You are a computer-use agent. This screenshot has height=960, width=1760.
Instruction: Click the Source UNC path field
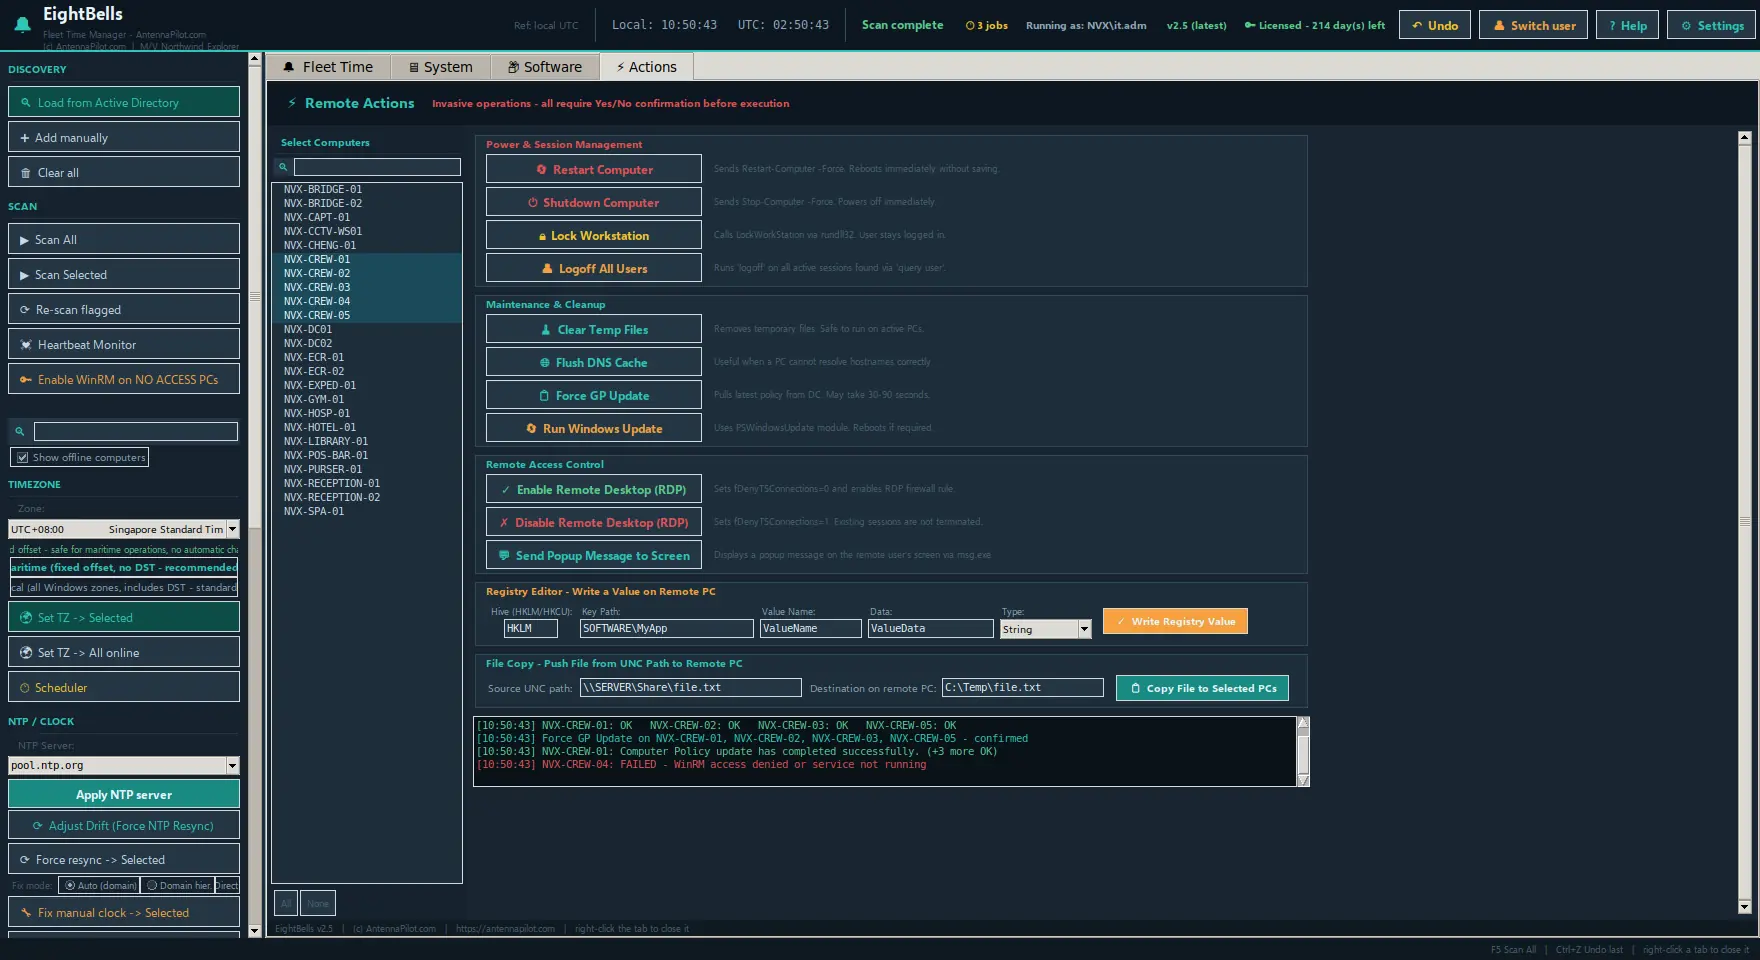point(691,687)
